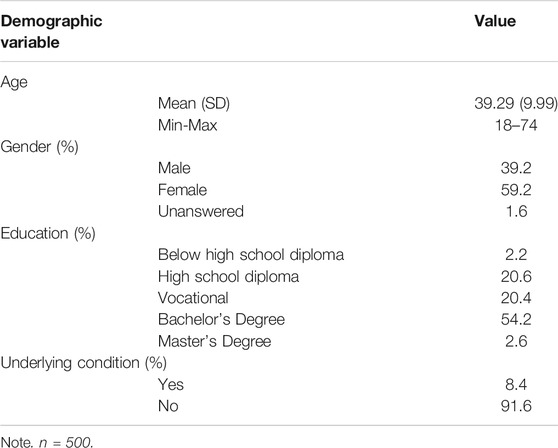Click the Underlying condition (%) heading
Viewport: 558px width, 448px height.
pyautogui.click(x=84, y=363)
